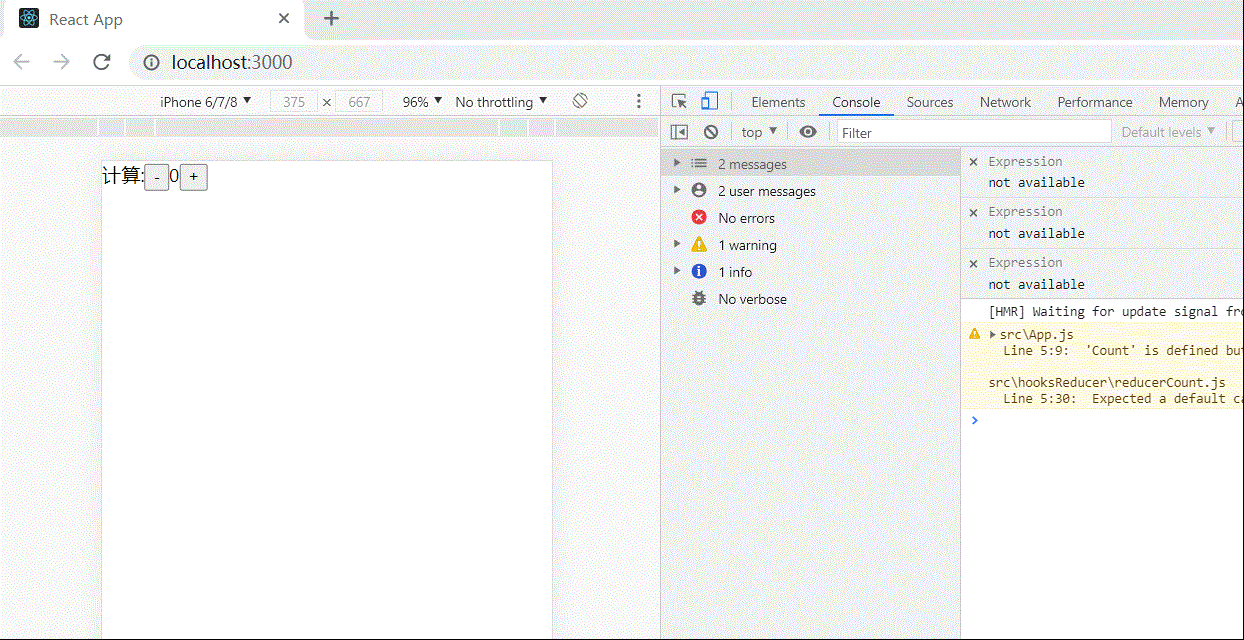The width and height of the screenshot is (1244, 640).
Task: Open the iPhone 6/7/8 device dropdown
Action: [205, 102]
